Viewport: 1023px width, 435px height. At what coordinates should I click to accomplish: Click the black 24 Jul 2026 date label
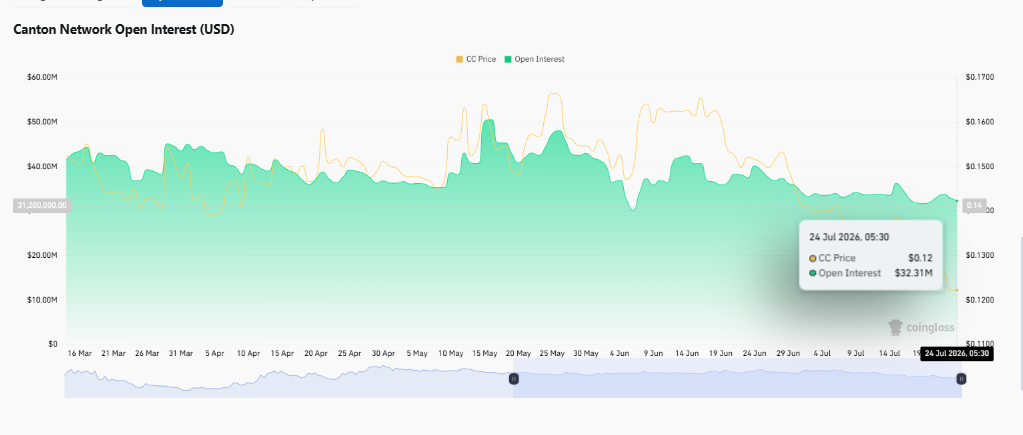957,354
